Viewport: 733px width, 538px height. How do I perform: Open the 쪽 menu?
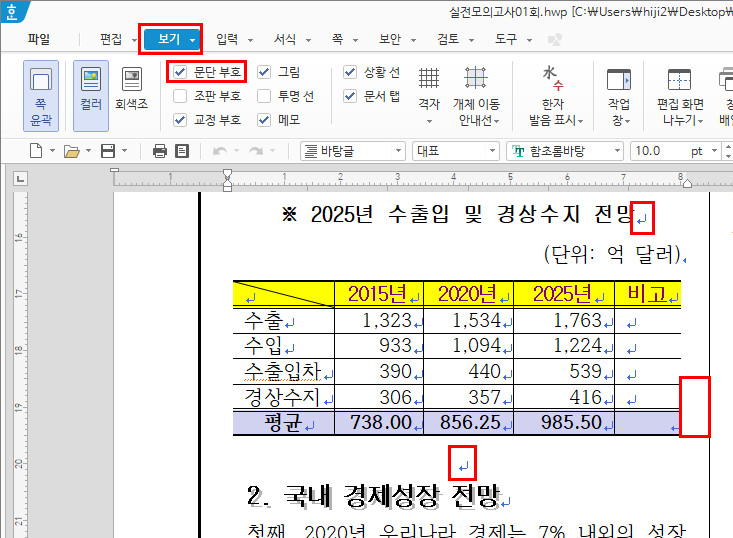[x=337, y=39]
